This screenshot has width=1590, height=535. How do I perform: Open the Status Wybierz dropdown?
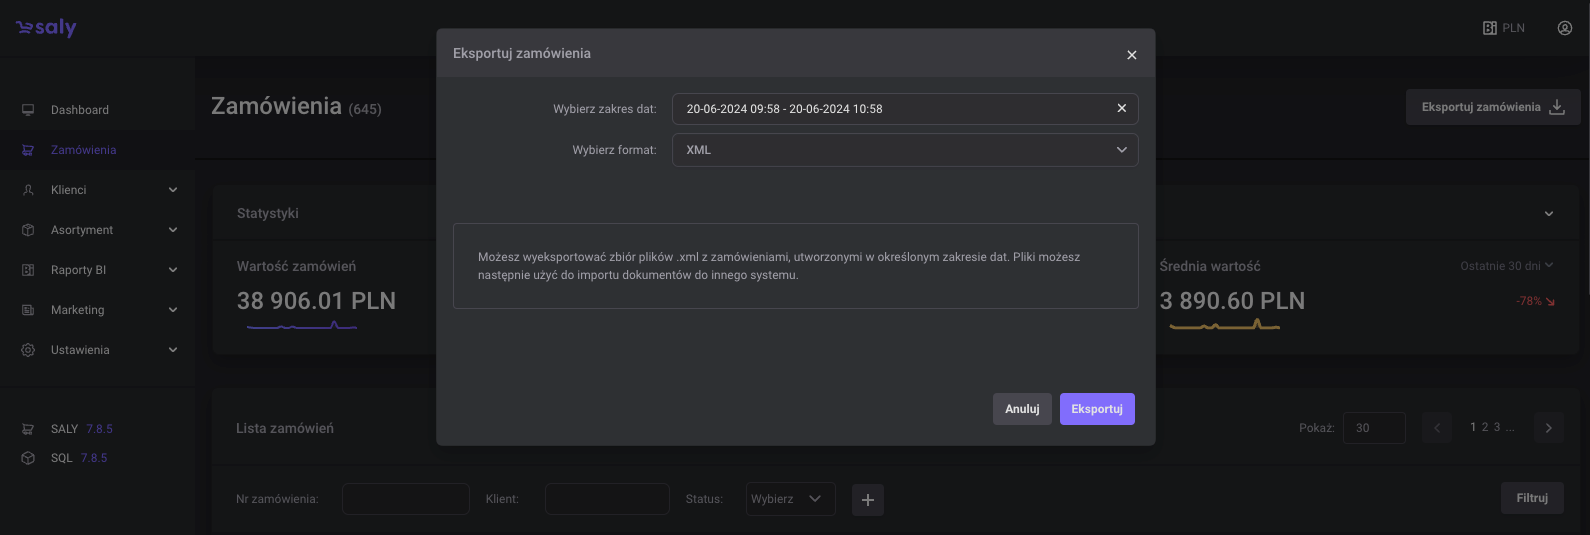click(x=790, y=499)
